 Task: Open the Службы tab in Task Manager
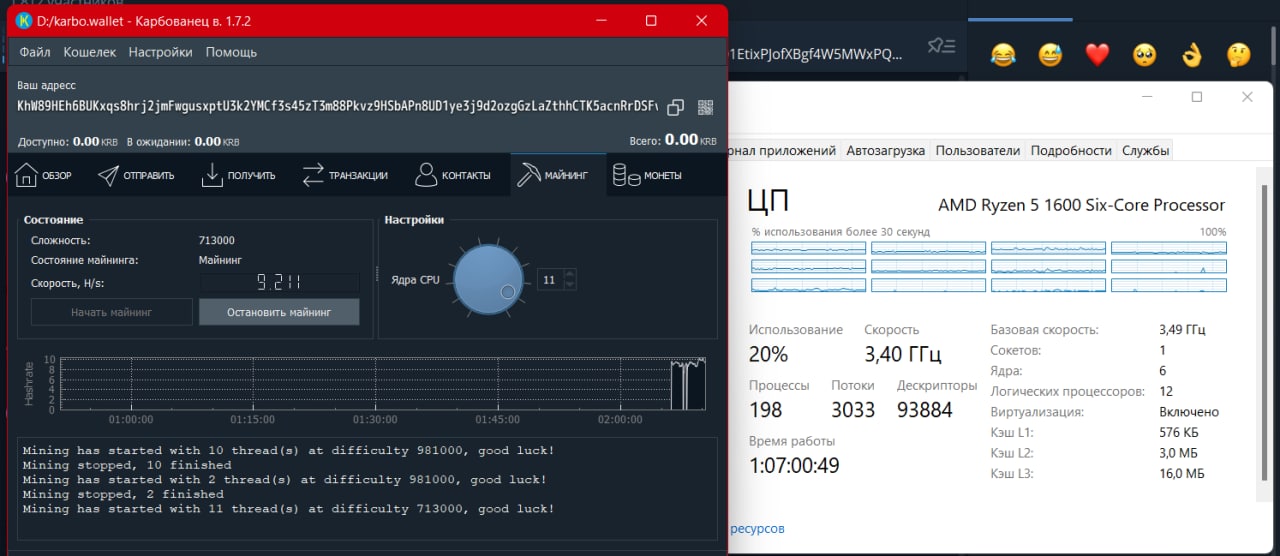(1145, 150)
